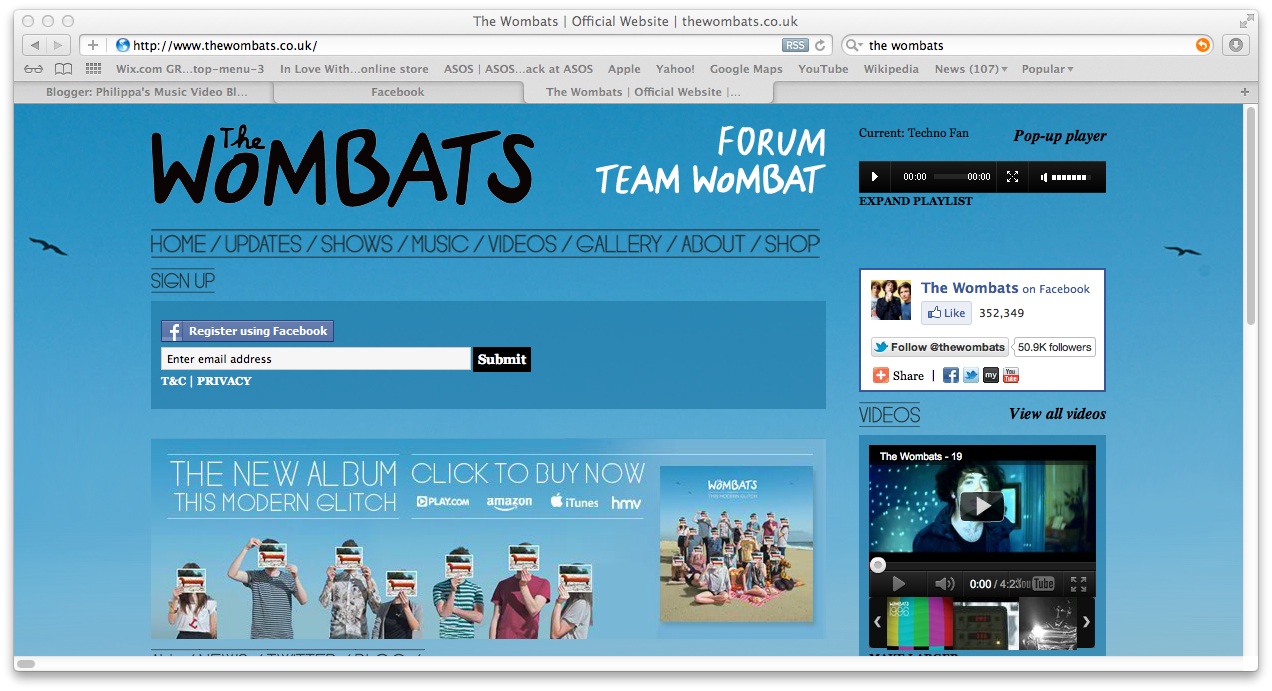The height and width of the screenshot is (691, 1272).
Task: Share via the Twitter bird icon
Action: [971, 375]
